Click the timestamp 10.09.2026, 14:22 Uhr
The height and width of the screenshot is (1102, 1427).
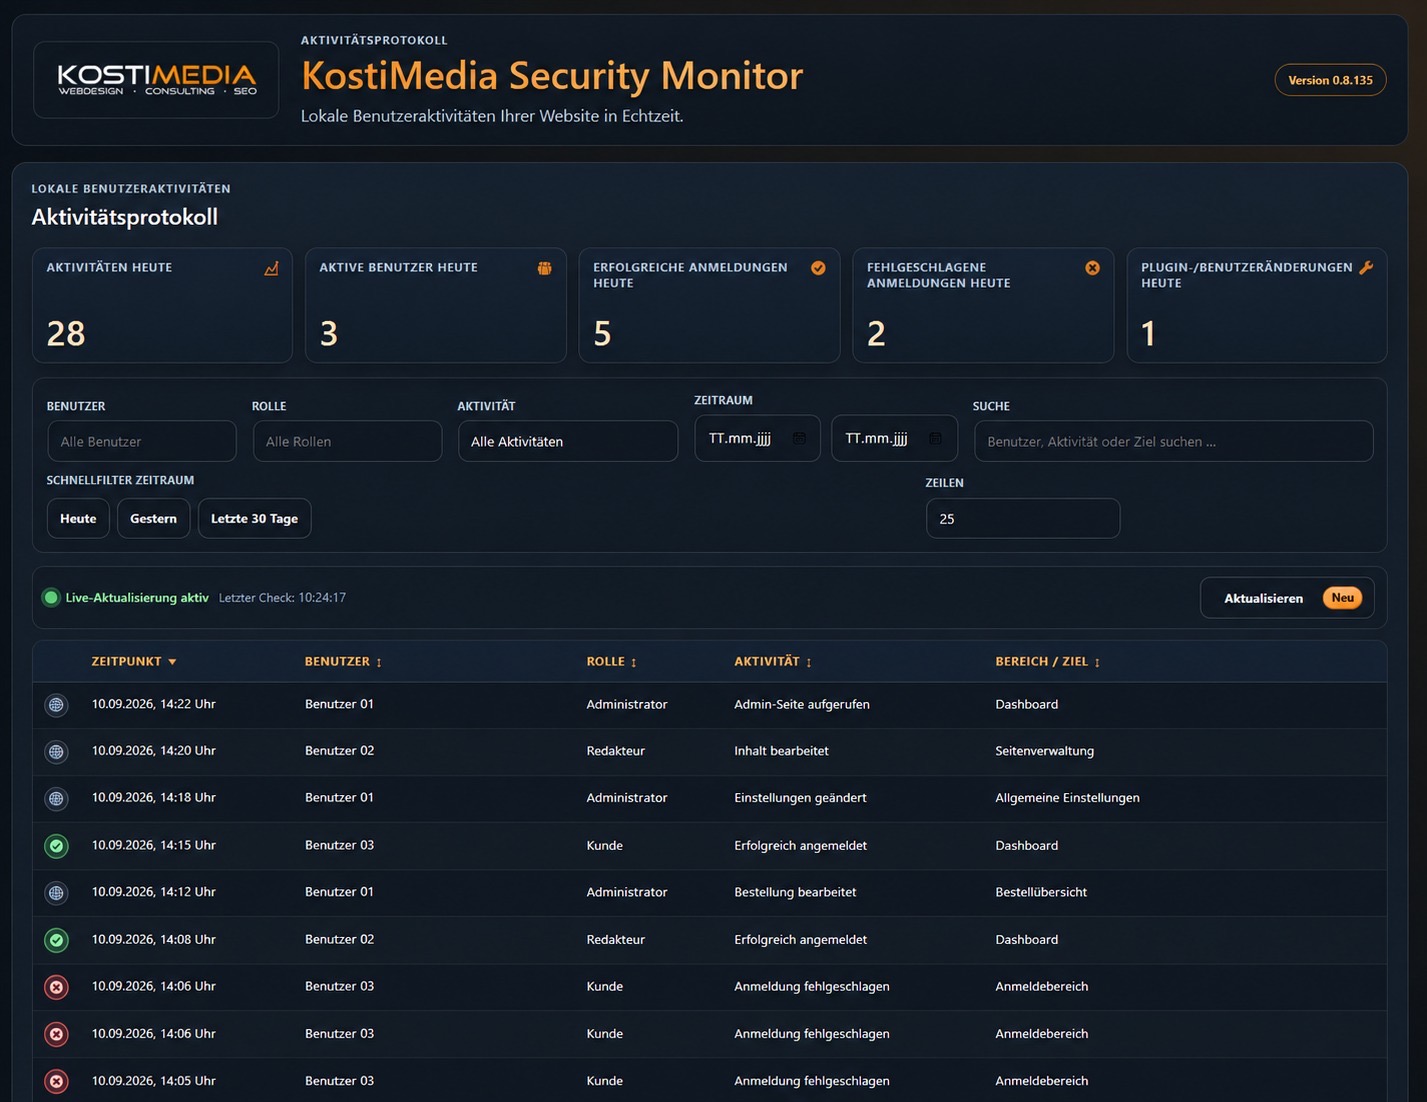click(x=154, y=704)
